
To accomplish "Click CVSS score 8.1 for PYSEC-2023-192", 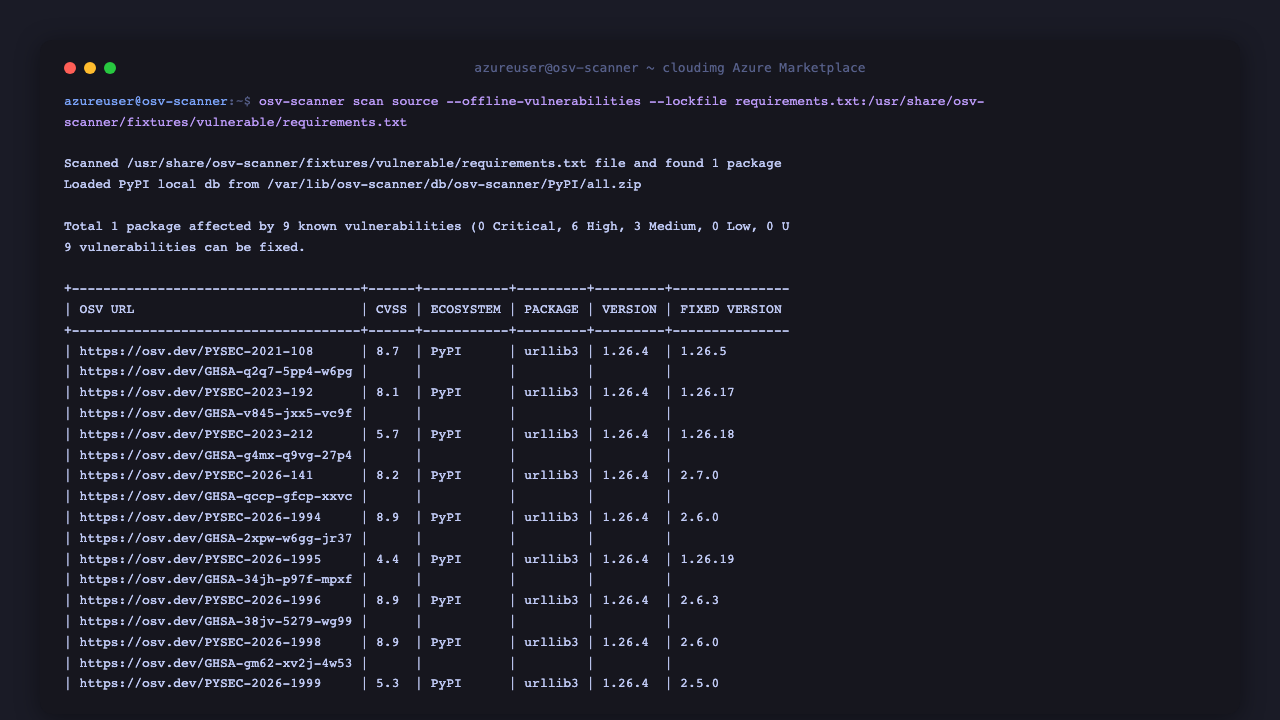I will (x=387, y=392).
